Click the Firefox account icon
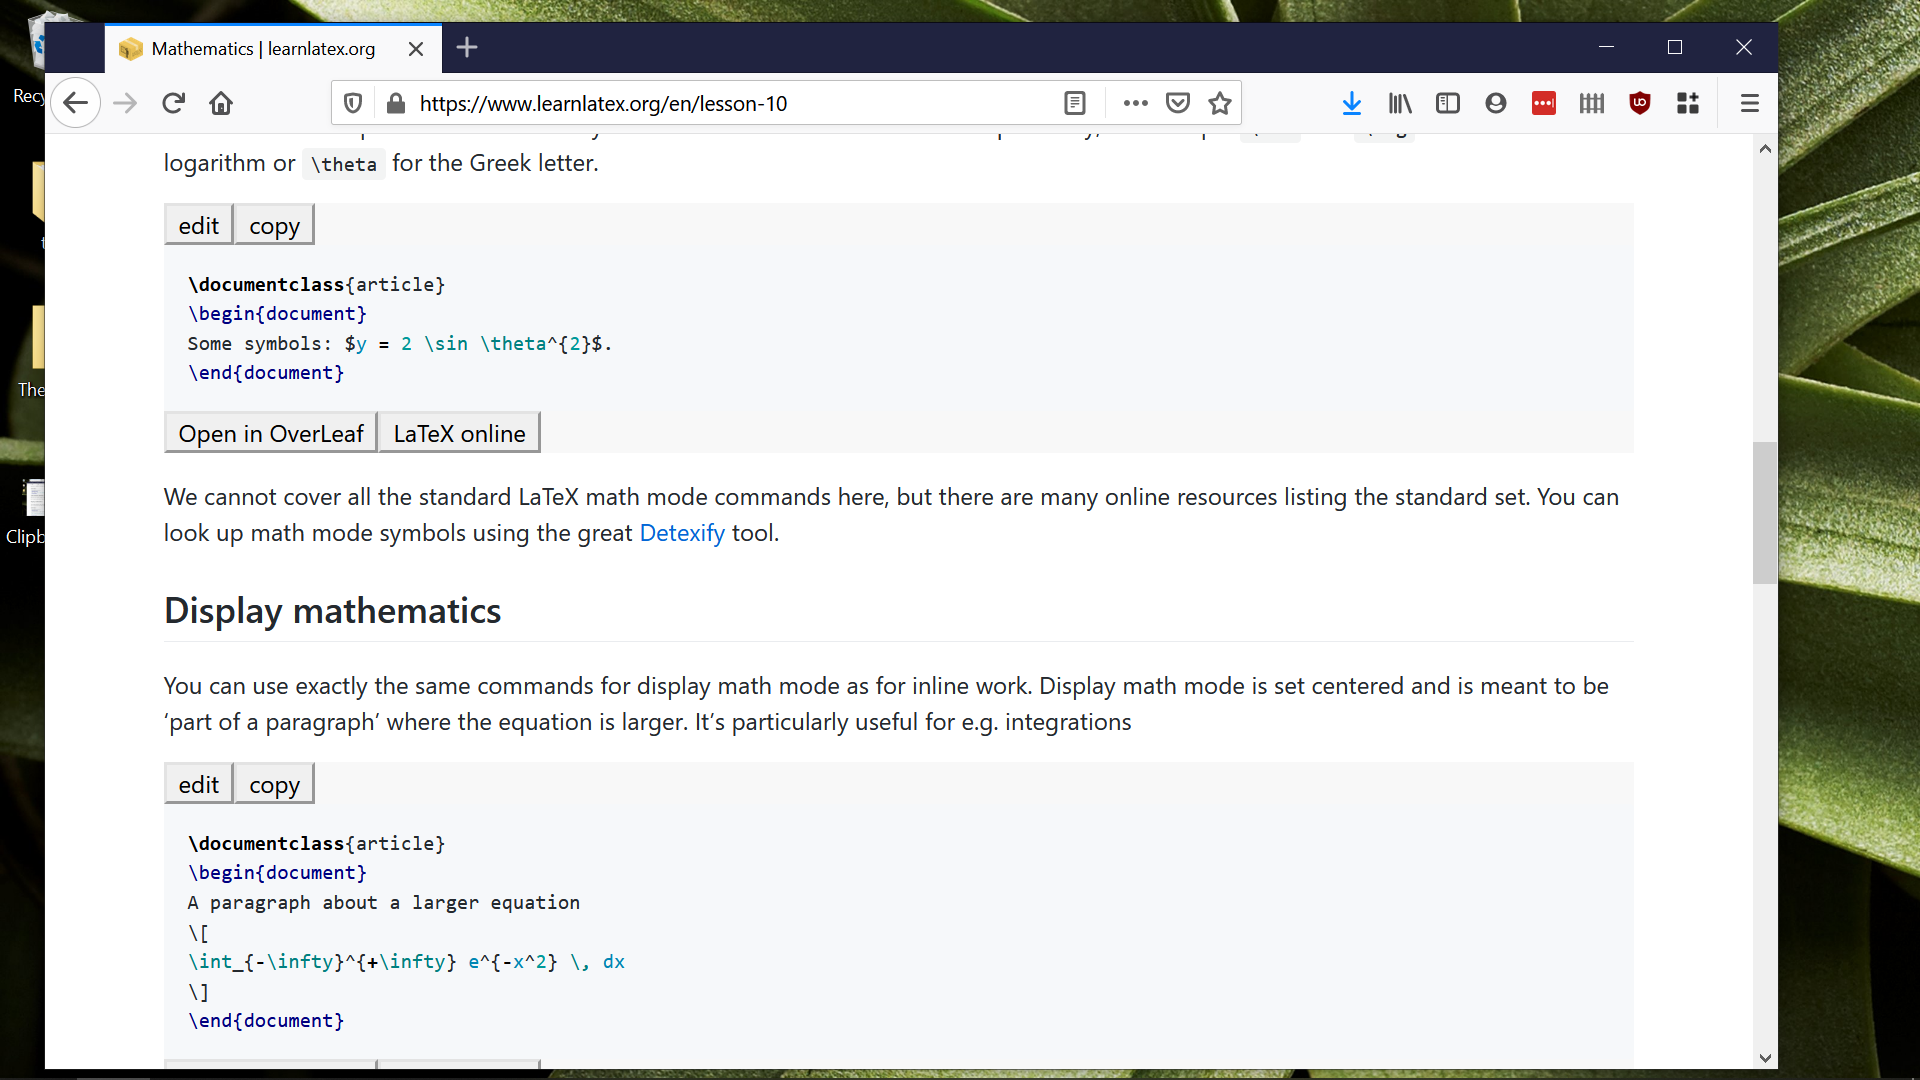 [x=1495, y=103]
